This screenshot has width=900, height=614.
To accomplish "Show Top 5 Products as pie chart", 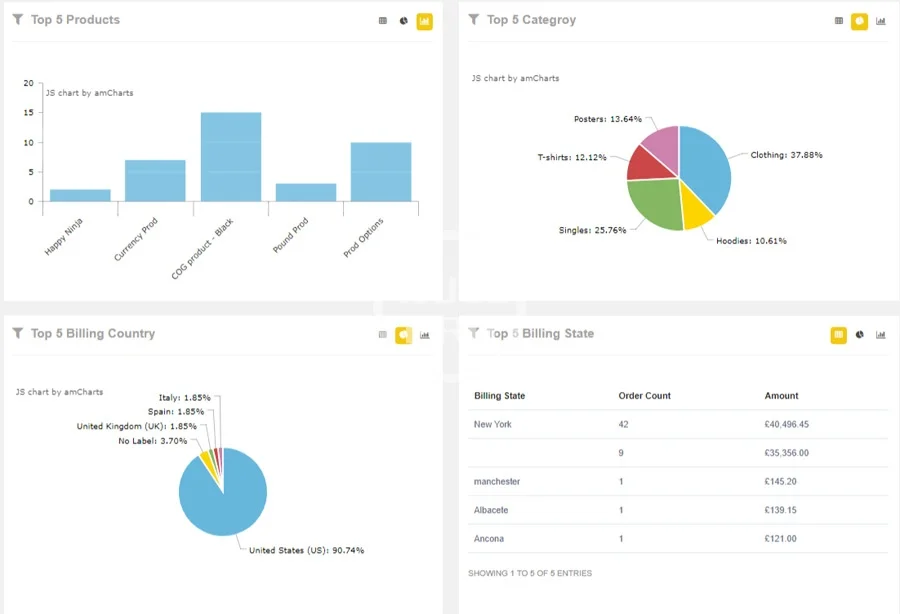I will pos(403,21).
